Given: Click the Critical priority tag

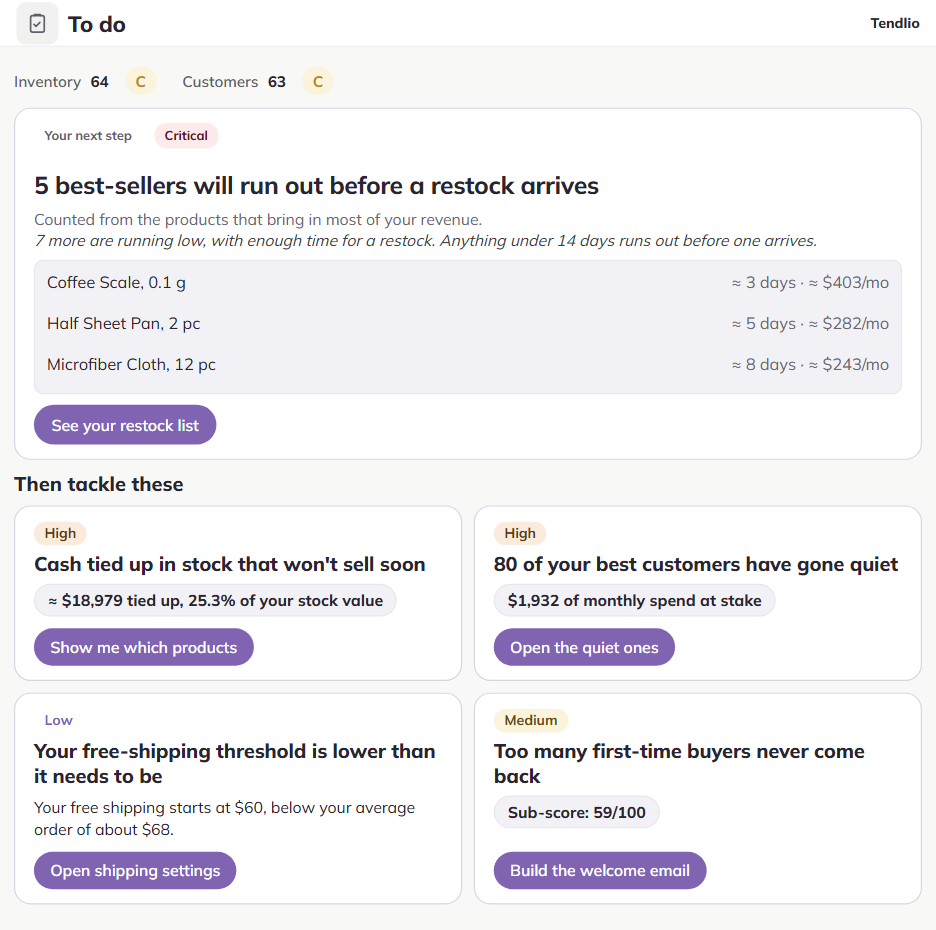Looking at the screenshot, I should (x=186, y=136).
